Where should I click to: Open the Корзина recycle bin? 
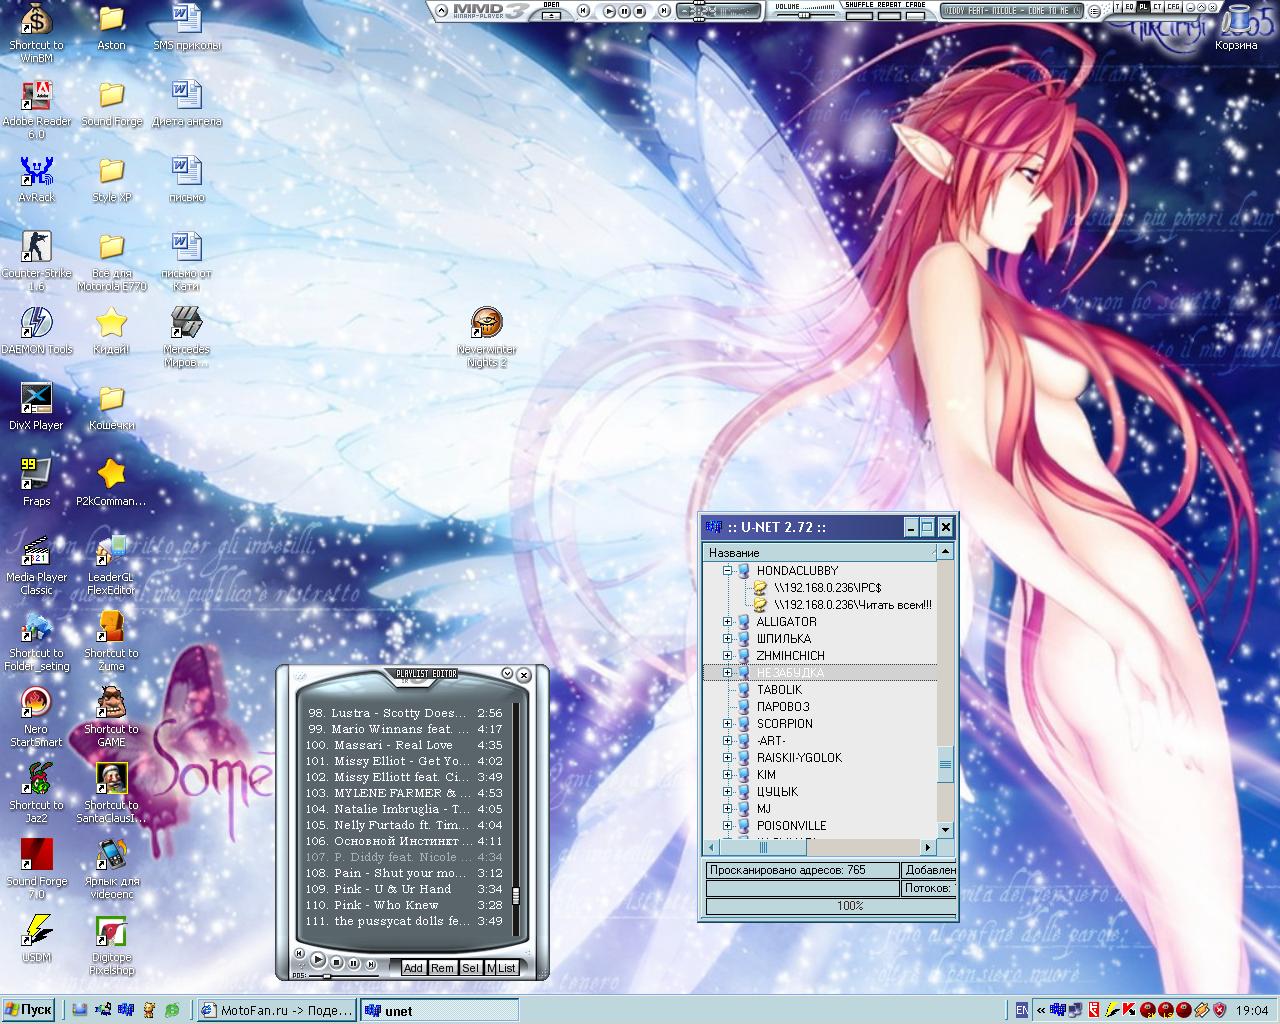[1236, 27]
